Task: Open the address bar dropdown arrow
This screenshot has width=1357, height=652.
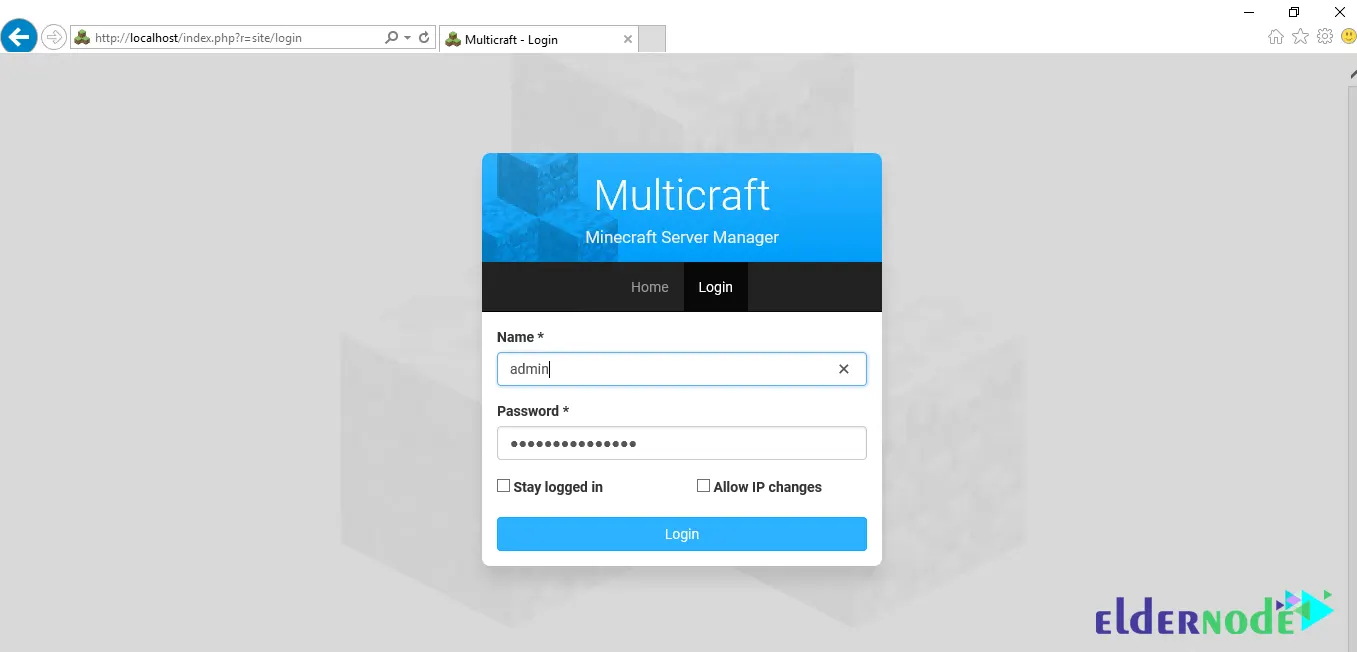Action: 408,38
